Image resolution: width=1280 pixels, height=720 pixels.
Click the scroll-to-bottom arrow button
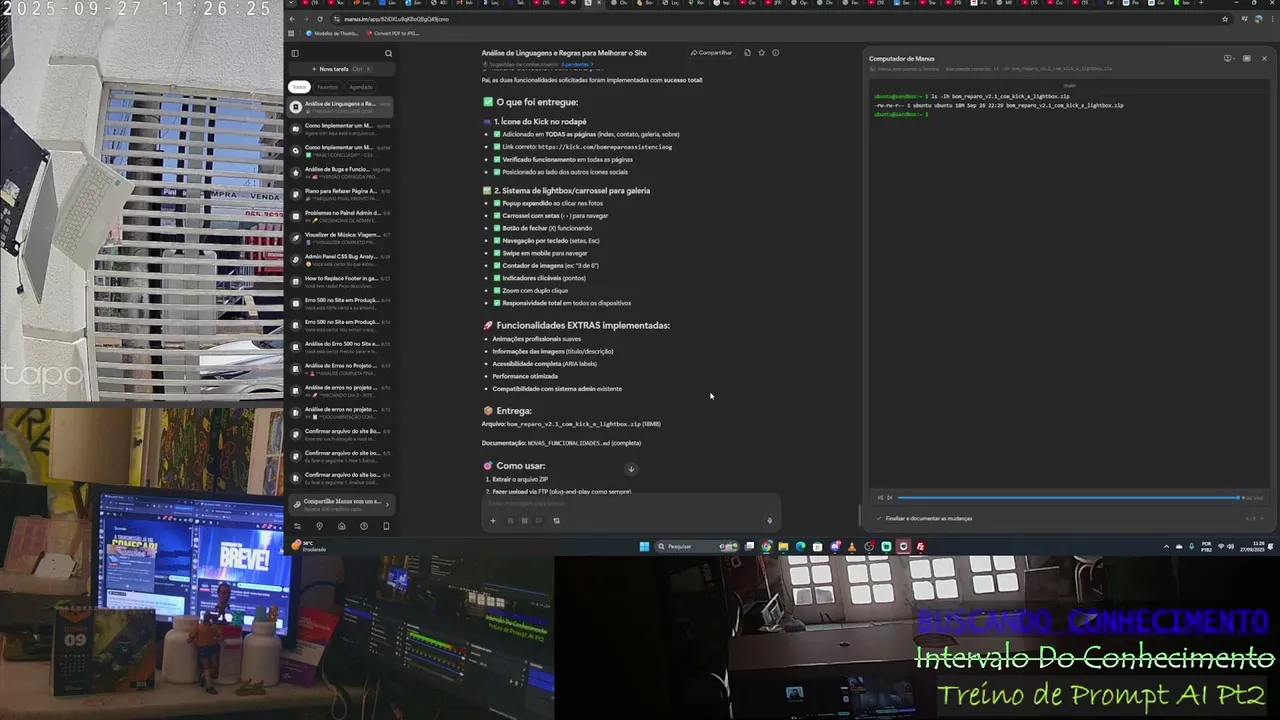(631, 469)
